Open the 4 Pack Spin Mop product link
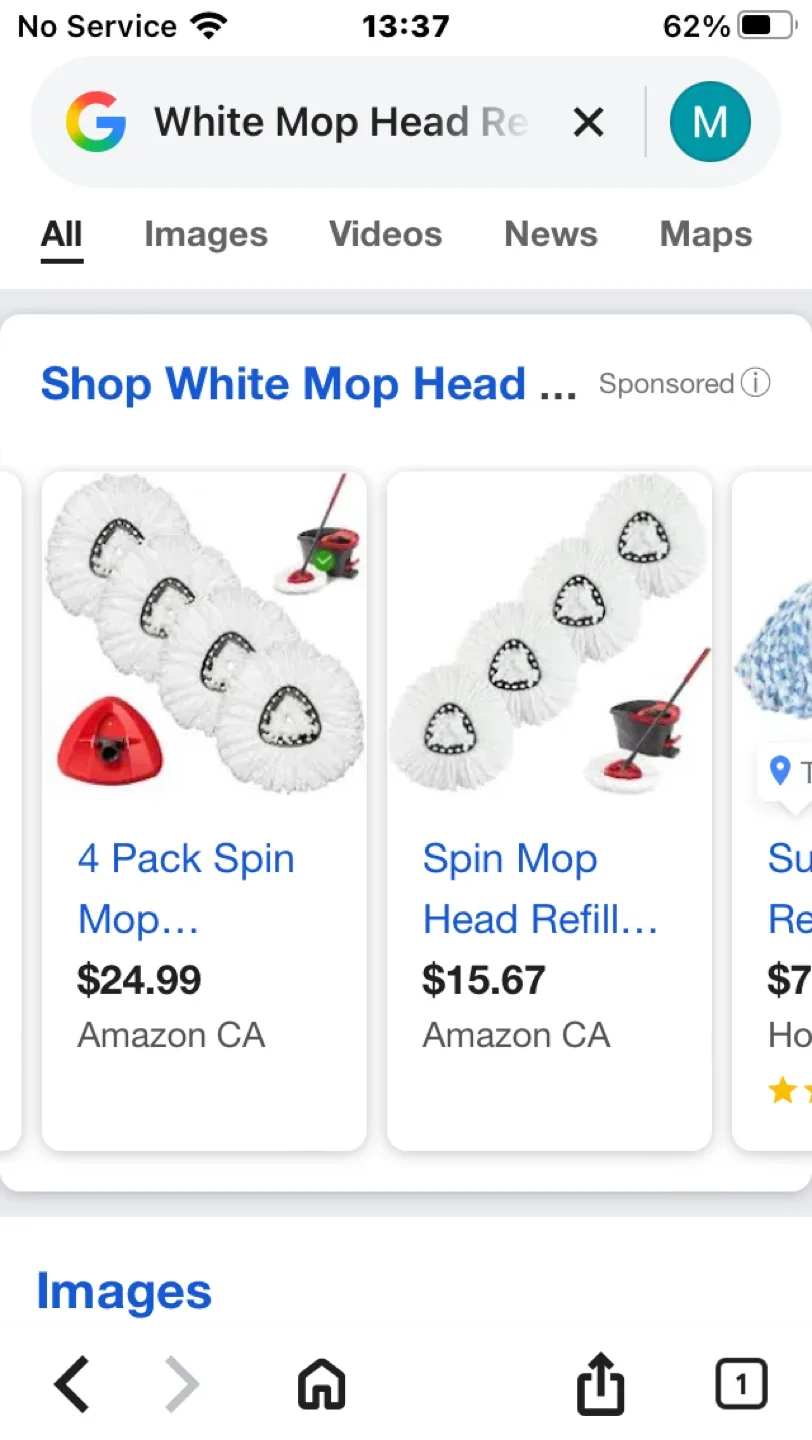The image size is (812, 1440). click(x=186, y=888)
